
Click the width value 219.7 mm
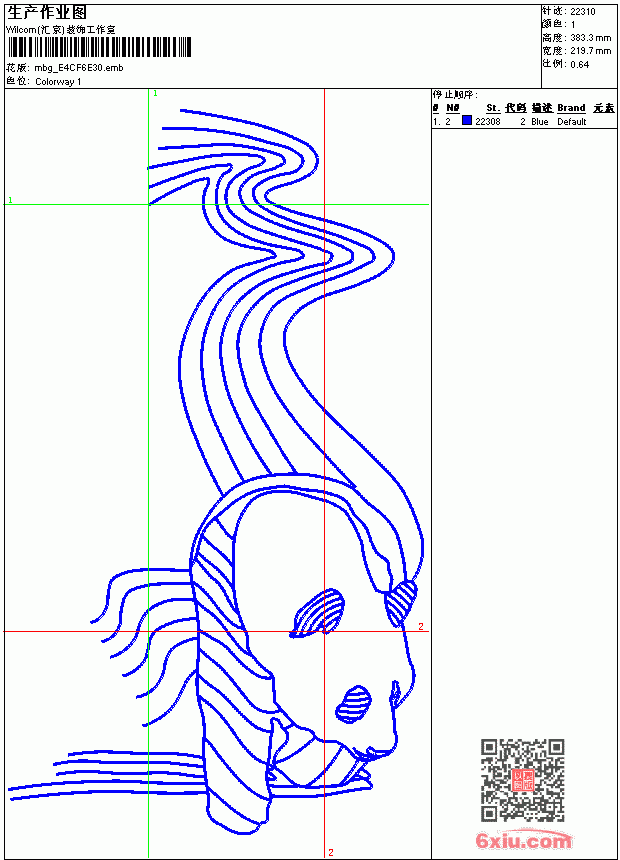point(590,51)
